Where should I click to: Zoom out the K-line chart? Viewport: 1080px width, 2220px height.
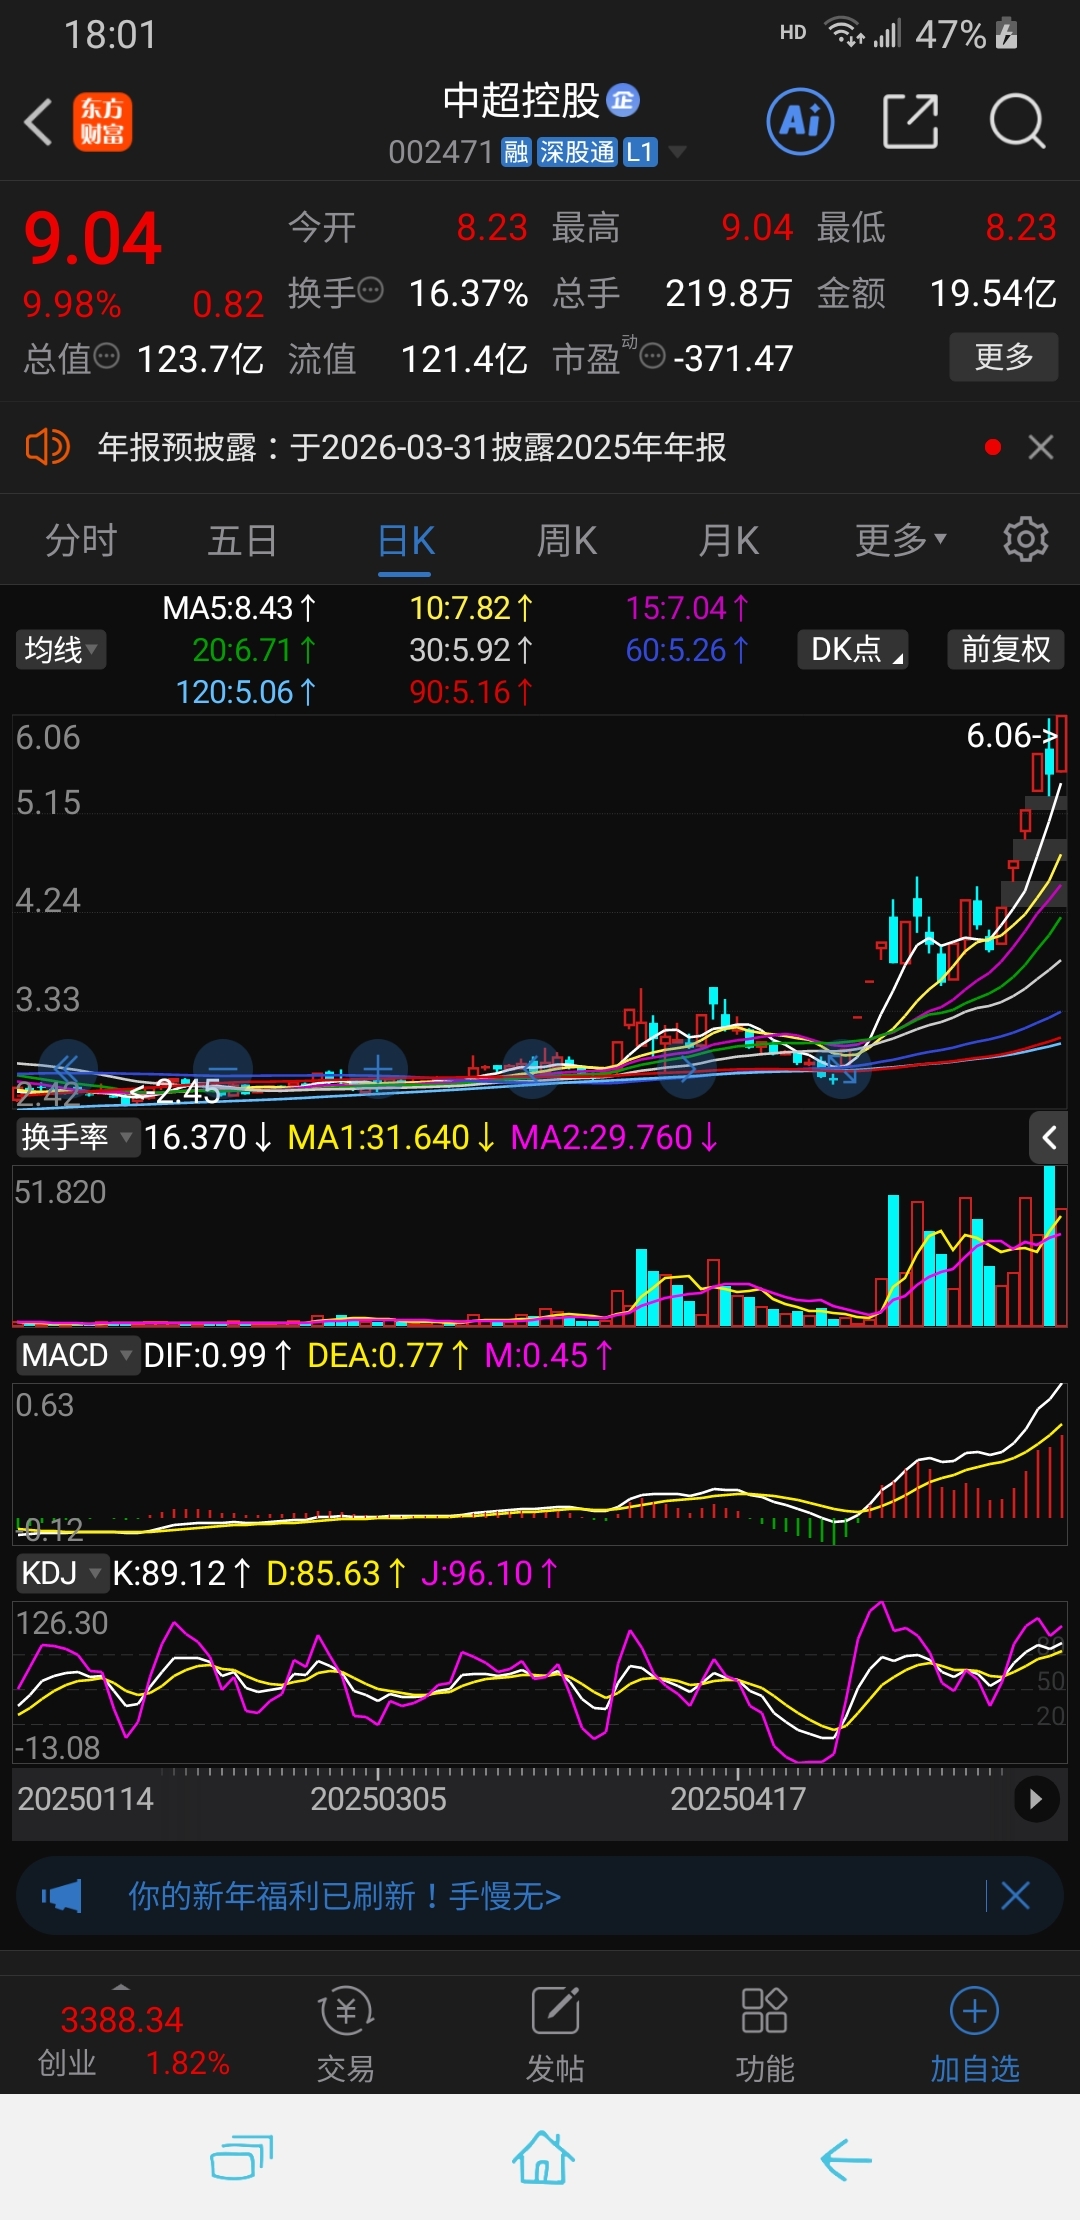point(222,1068)
